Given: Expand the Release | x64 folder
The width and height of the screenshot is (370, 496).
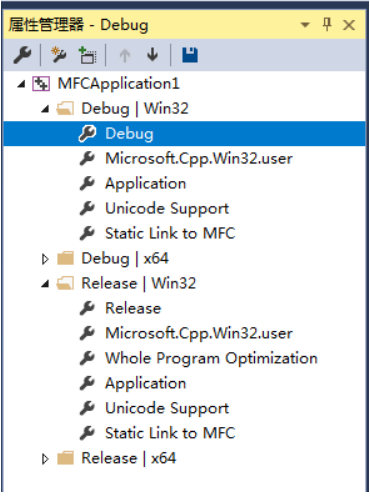Looking at the screenshot, I should click(45, 459).
